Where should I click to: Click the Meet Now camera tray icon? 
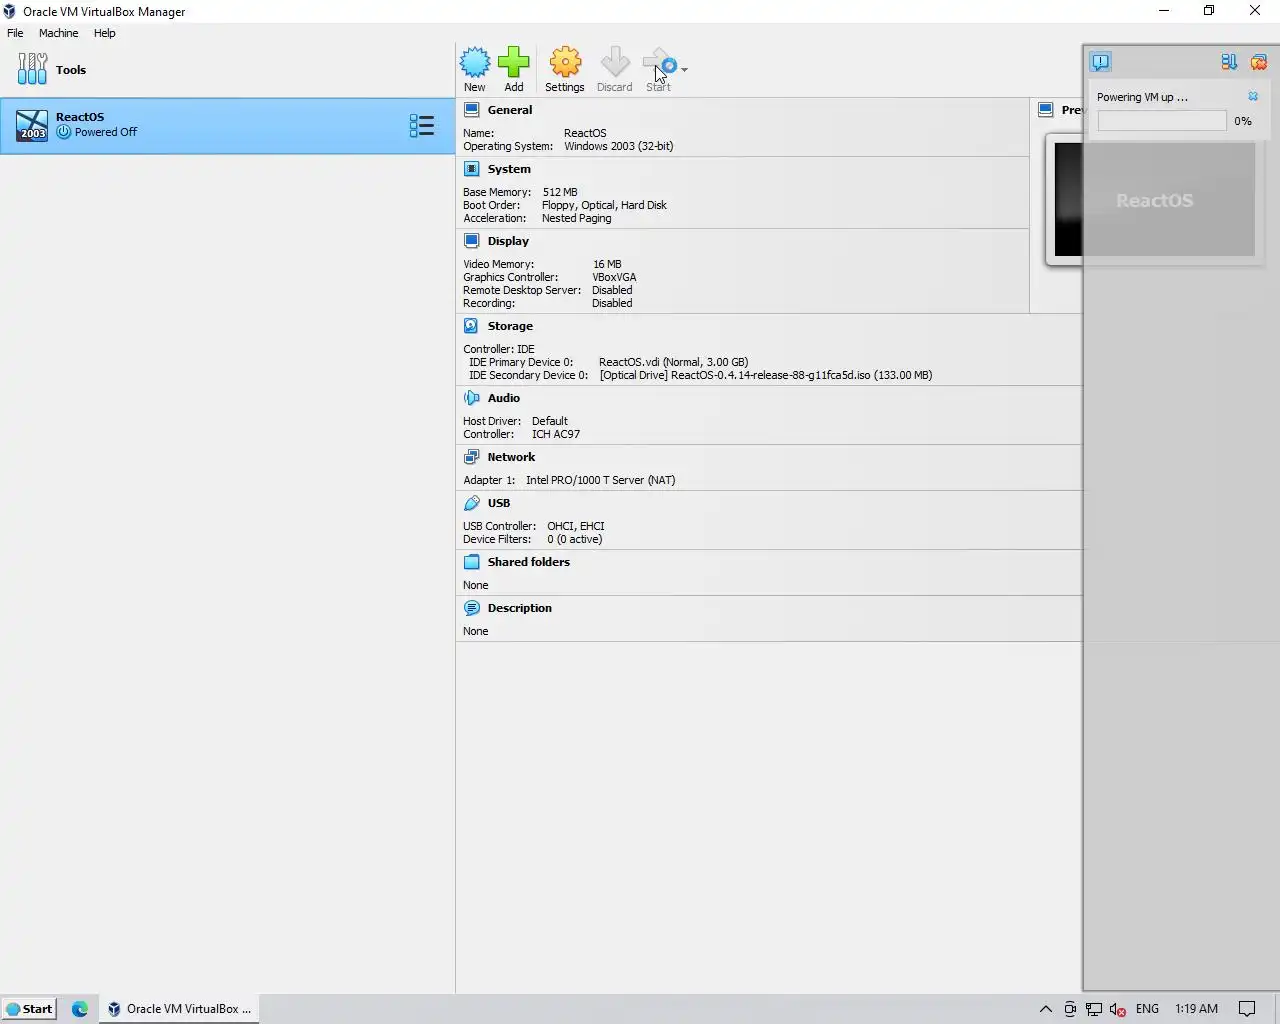tap(1070, 1009)
